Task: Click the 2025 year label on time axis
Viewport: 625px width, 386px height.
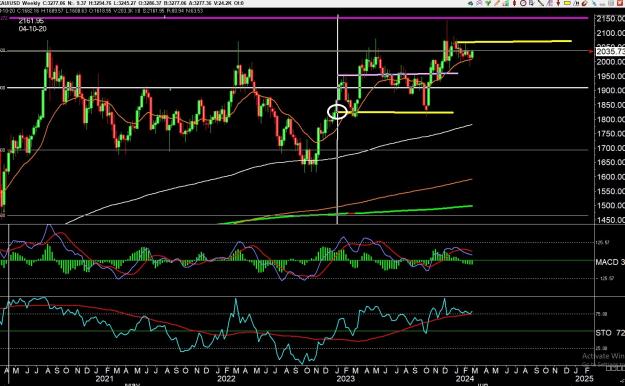Action: pos(585,379)
